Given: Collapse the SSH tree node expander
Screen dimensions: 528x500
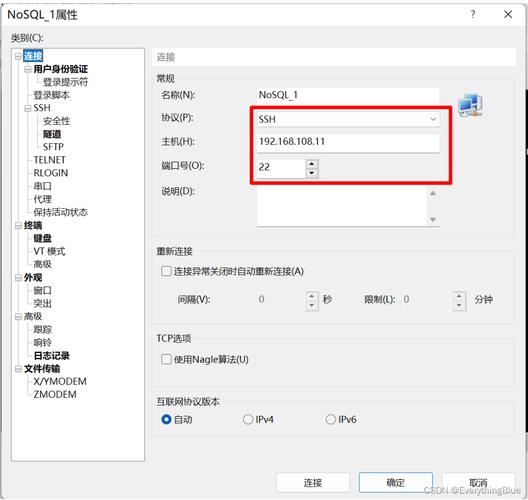Looking at the screenshot, I should (28, 108).
